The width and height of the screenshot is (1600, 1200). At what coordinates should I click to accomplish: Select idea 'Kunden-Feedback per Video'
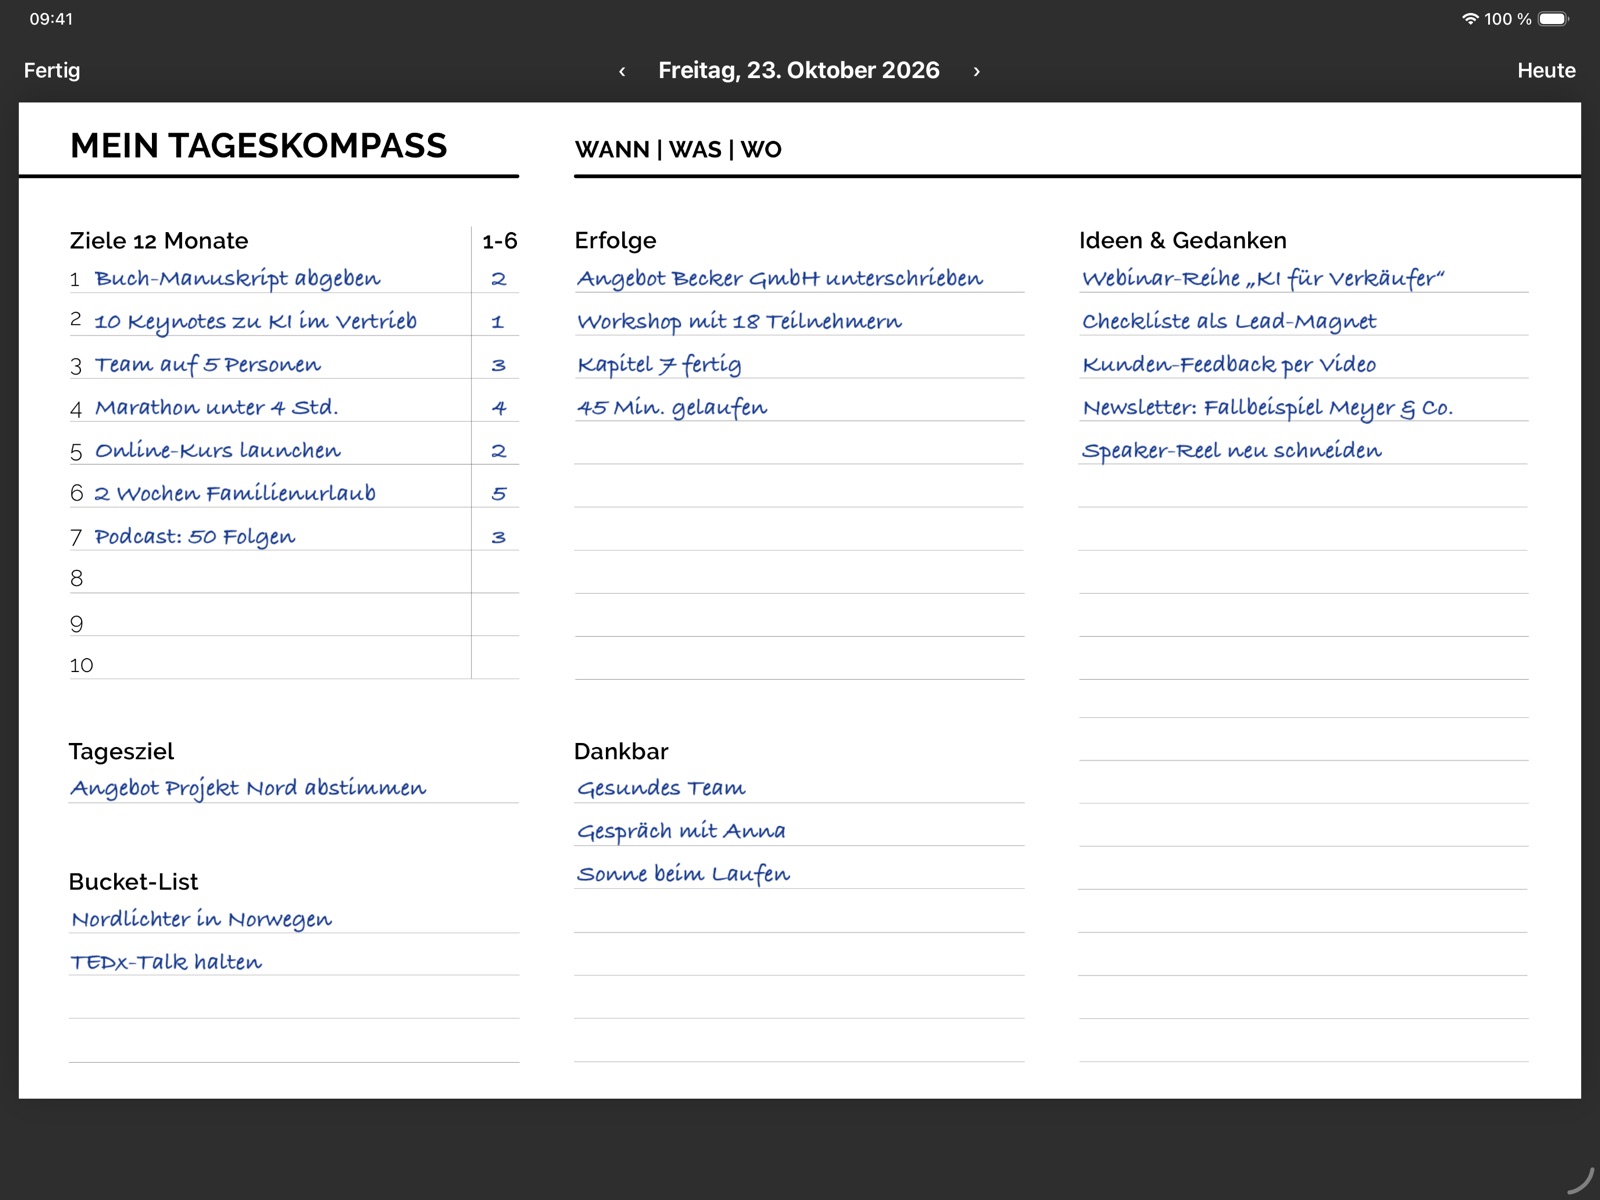(x=1229, y=364)
